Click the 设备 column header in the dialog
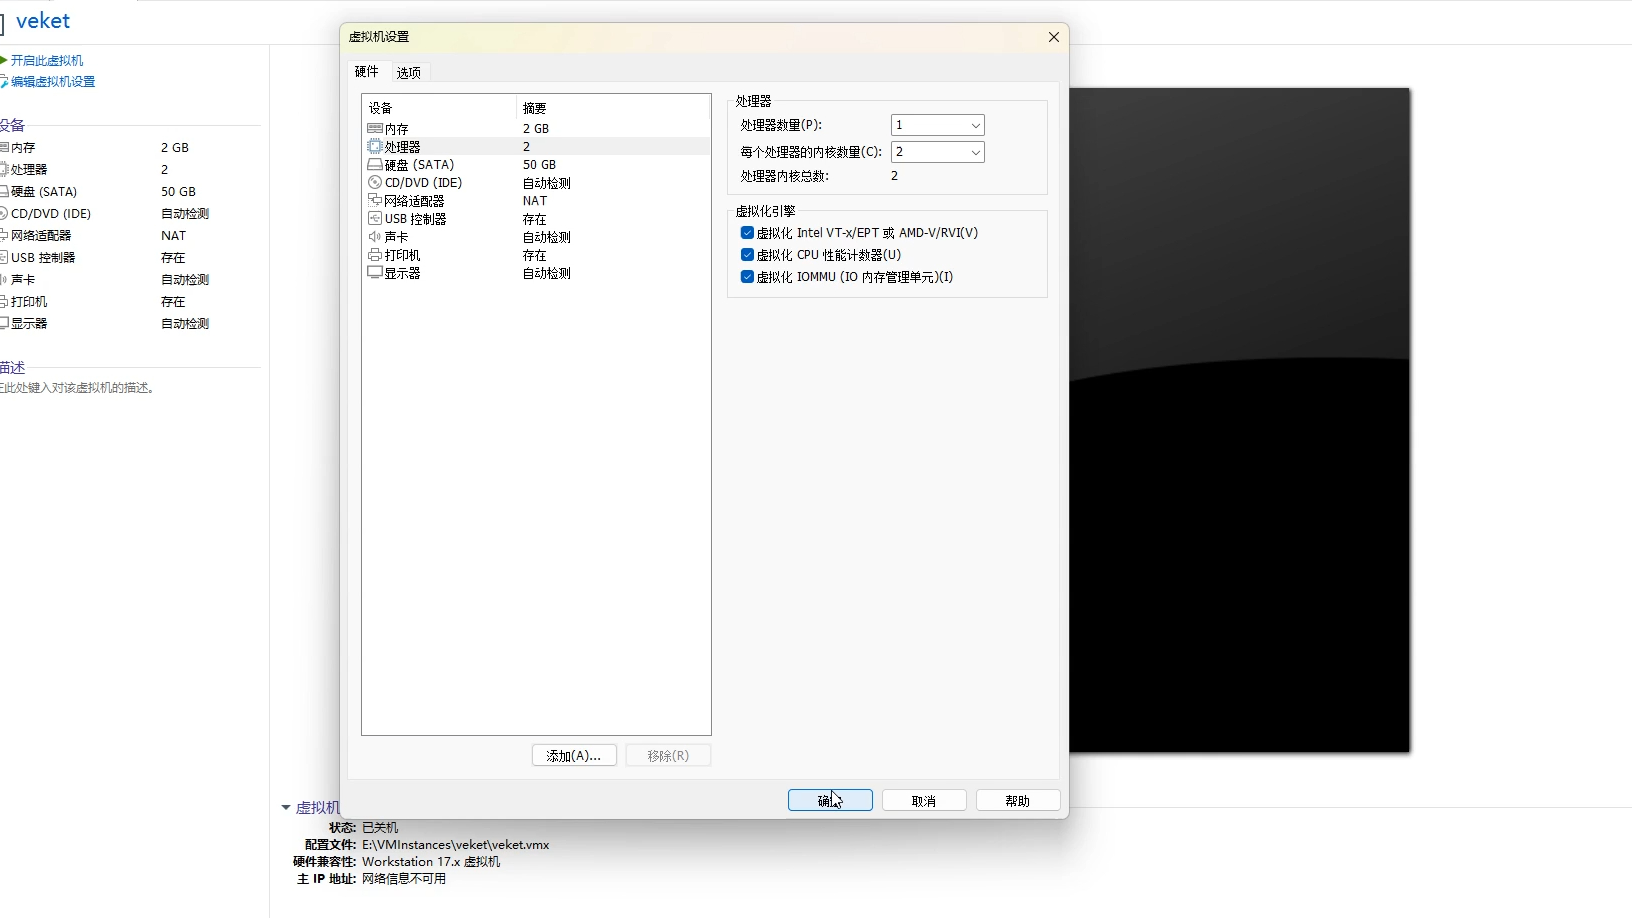The height and width of the screenshot is (918, 1632). pos(439,107)
